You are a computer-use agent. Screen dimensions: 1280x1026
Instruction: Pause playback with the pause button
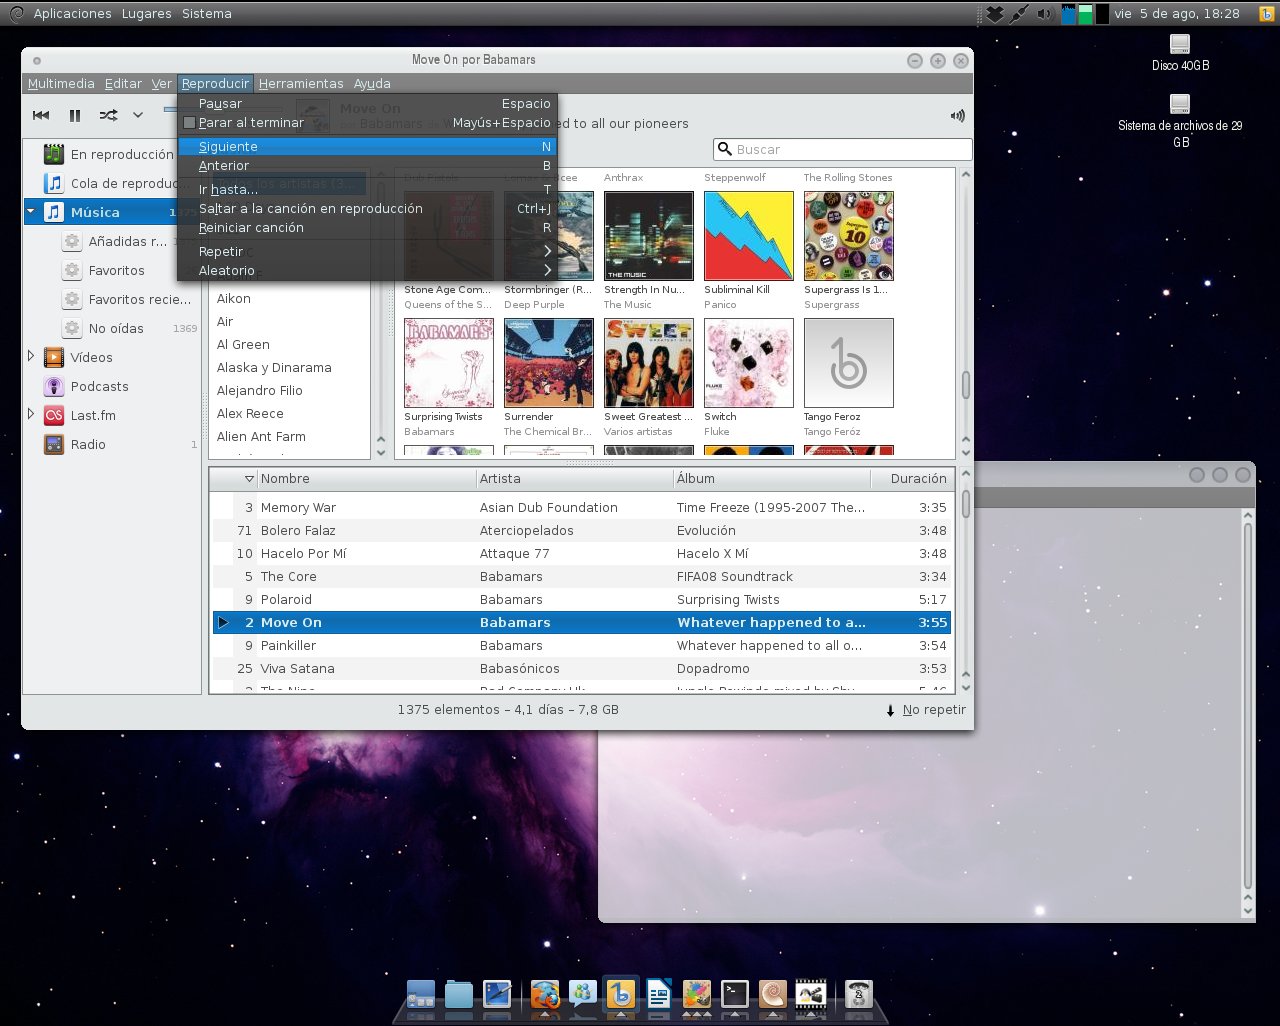pos(75,115)
